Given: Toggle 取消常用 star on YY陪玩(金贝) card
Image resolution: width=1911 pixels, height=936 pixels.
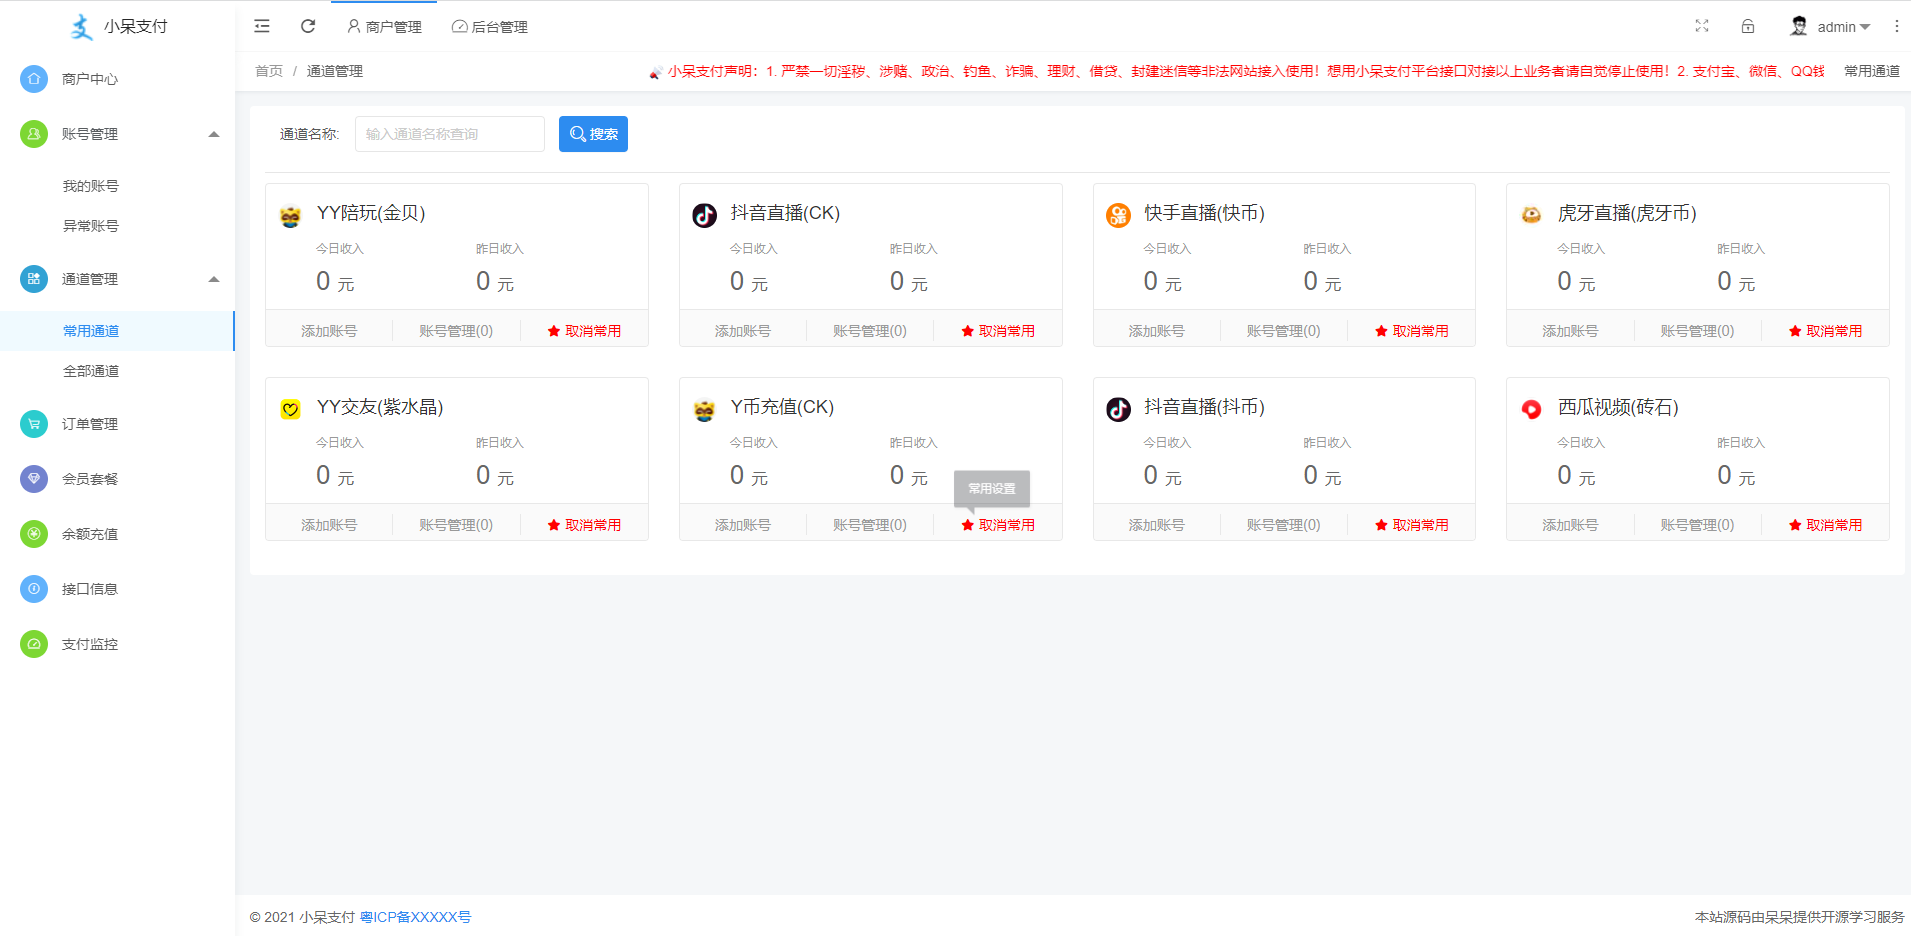Looking at the screenshot, I should tap(585, 329).
